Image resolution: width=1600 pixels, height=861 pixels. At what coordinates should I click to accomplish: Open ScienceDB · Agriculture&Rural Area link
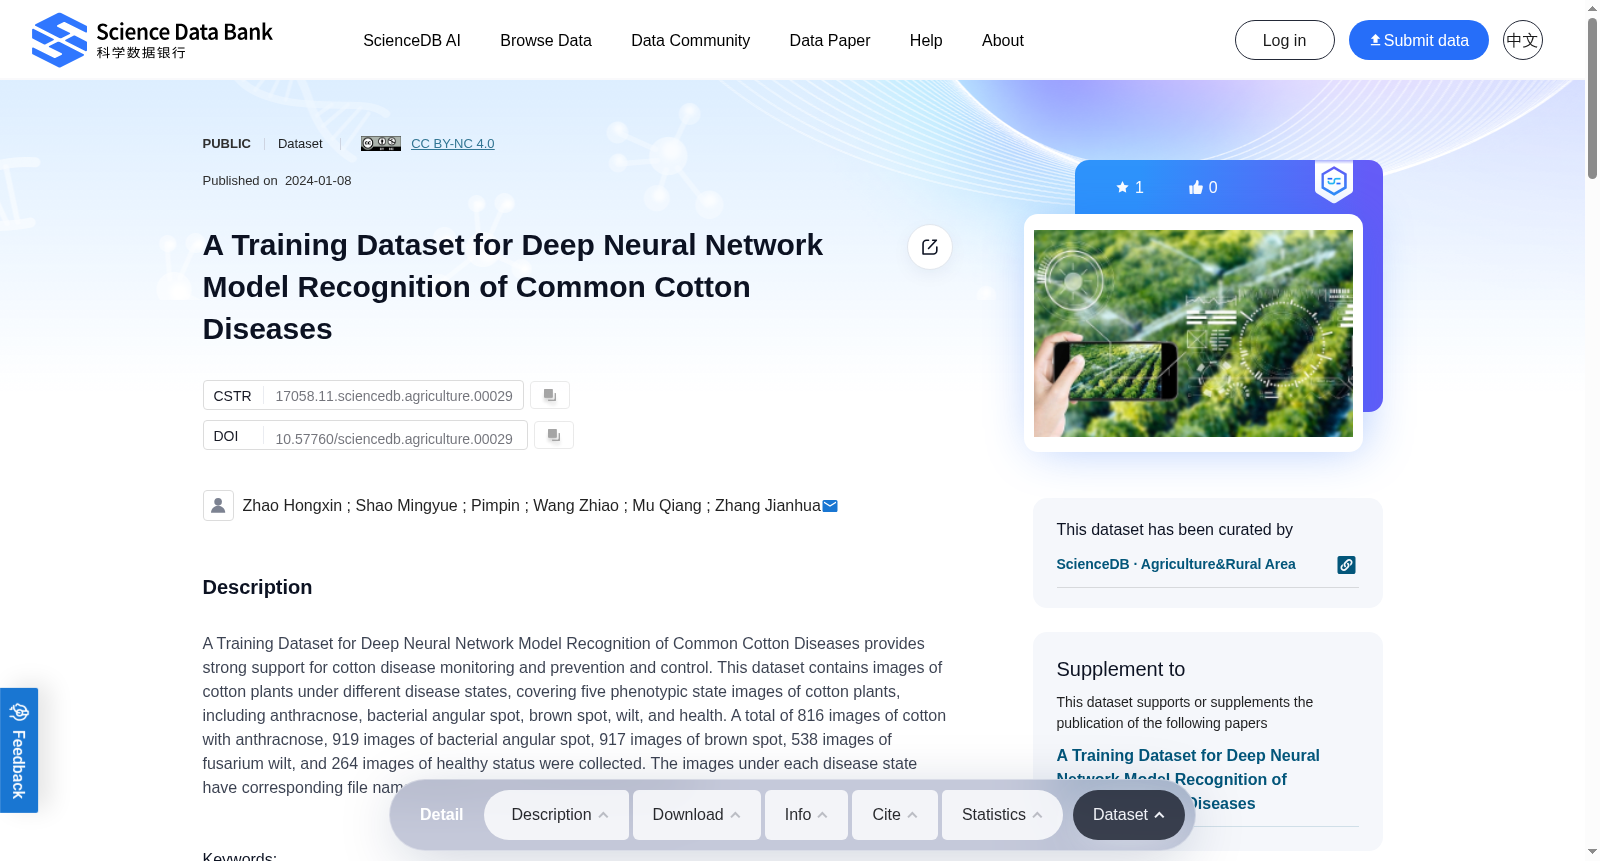click(1176, 564)
